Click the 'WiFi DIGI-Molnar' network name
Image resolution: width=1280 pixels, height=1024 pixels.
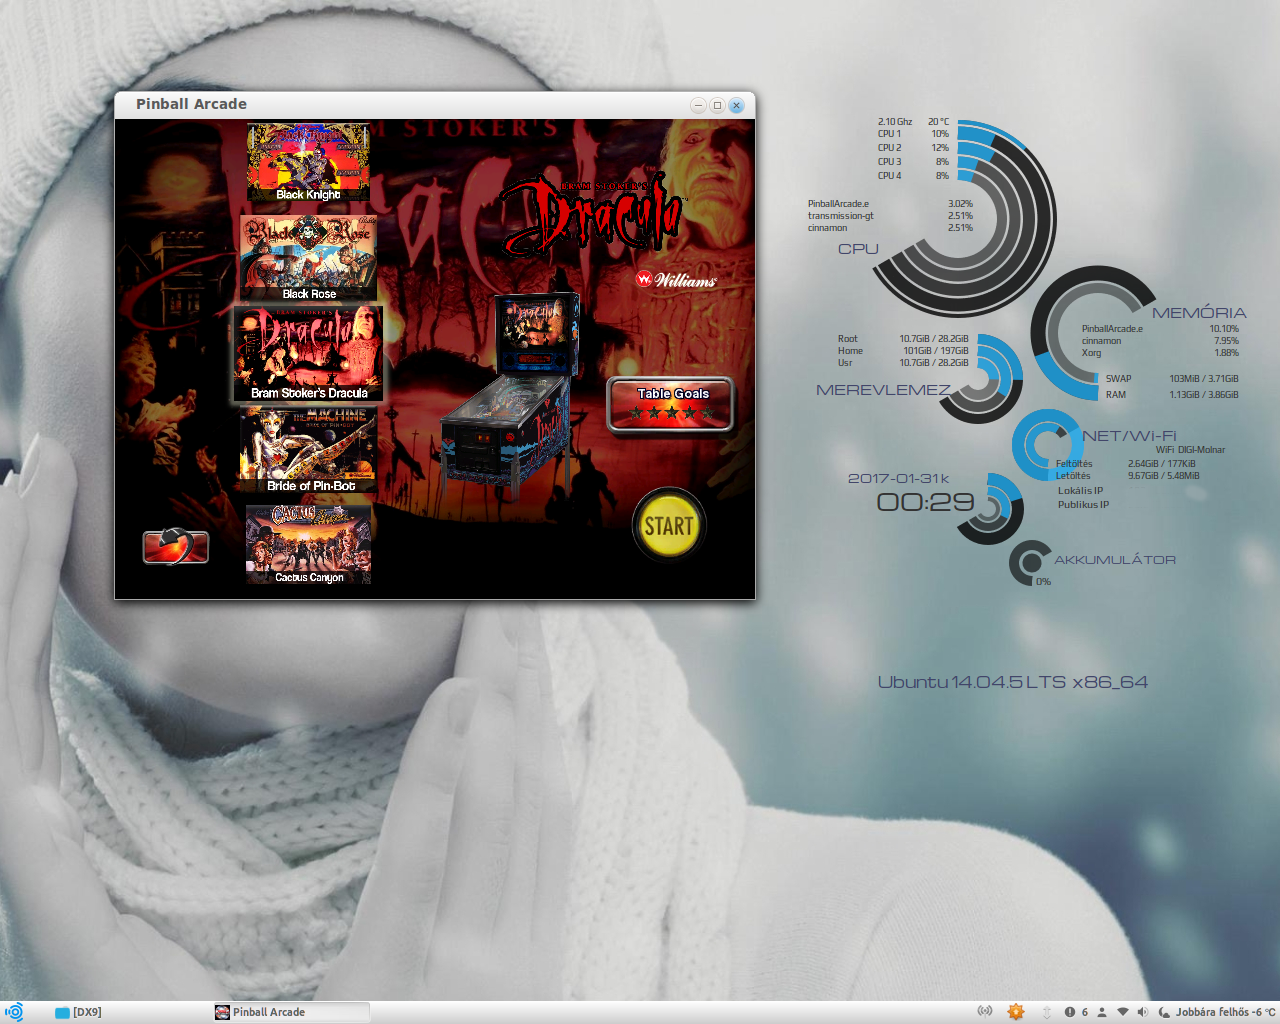(x=1190, y=450)
